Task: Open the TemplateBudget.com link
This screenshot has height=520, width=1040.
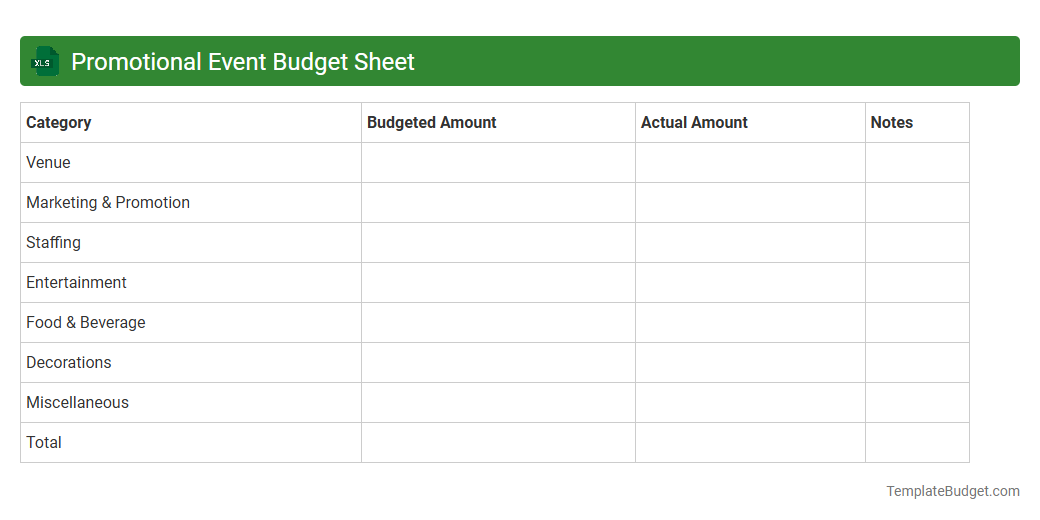Action: pyautogui.click(x=953, y=491)
